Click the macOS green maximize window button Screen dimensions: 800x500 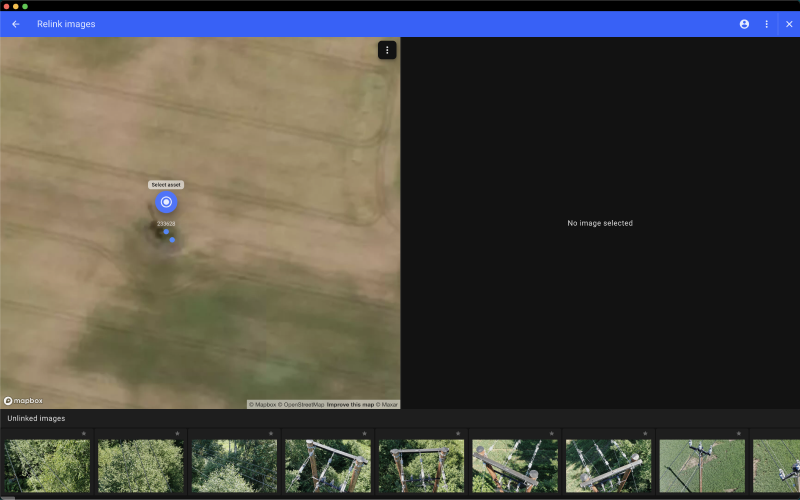click(x=25, y=6)
